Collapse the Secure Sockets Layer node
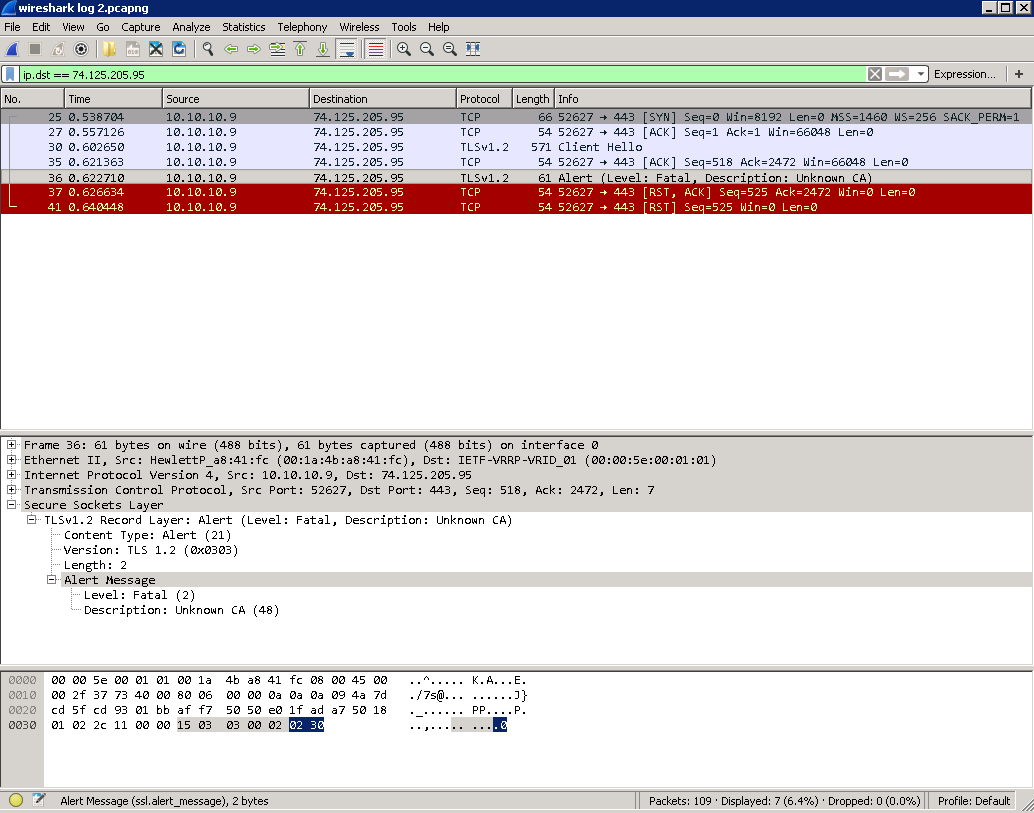The width and height of the screenshot is (1034, 813). [x=11, y=504]
